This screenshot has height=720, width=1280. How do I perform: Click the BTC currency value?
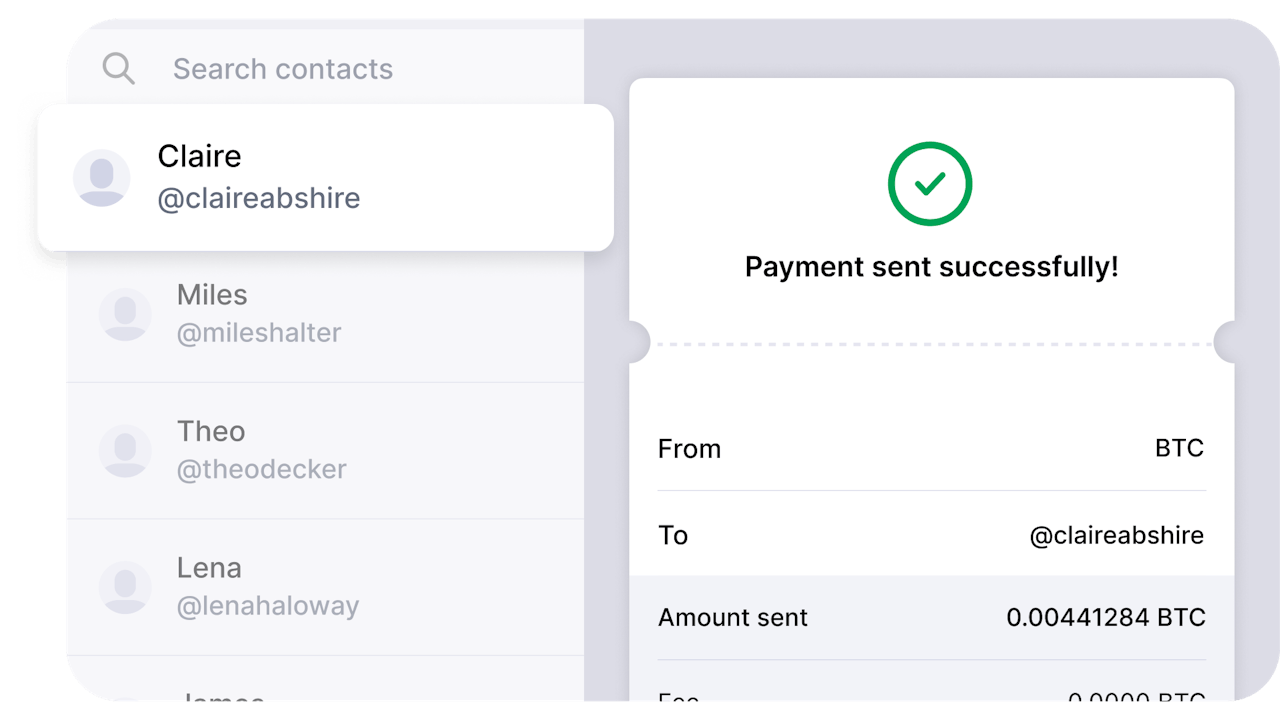(x=1180, y=448)
